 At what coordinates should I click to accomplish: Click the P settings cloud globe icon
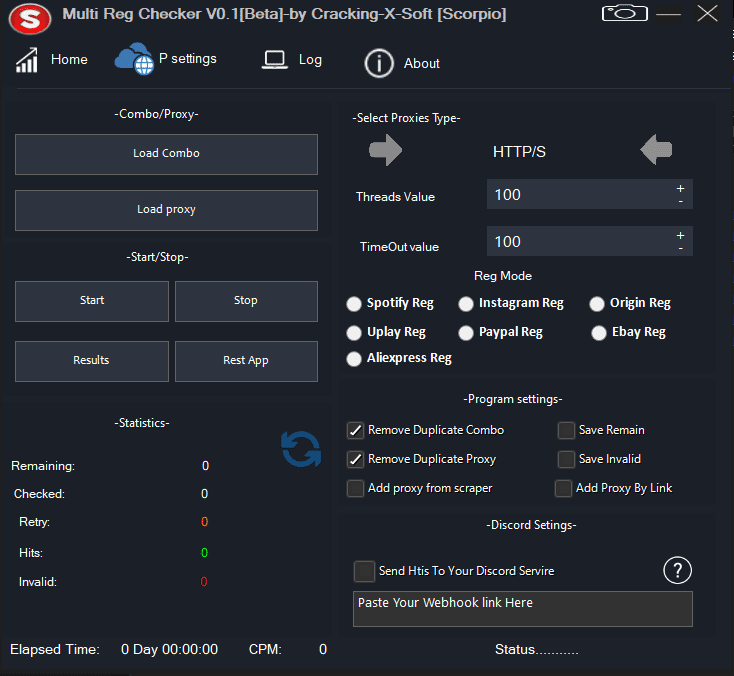[x=134, y=59]
